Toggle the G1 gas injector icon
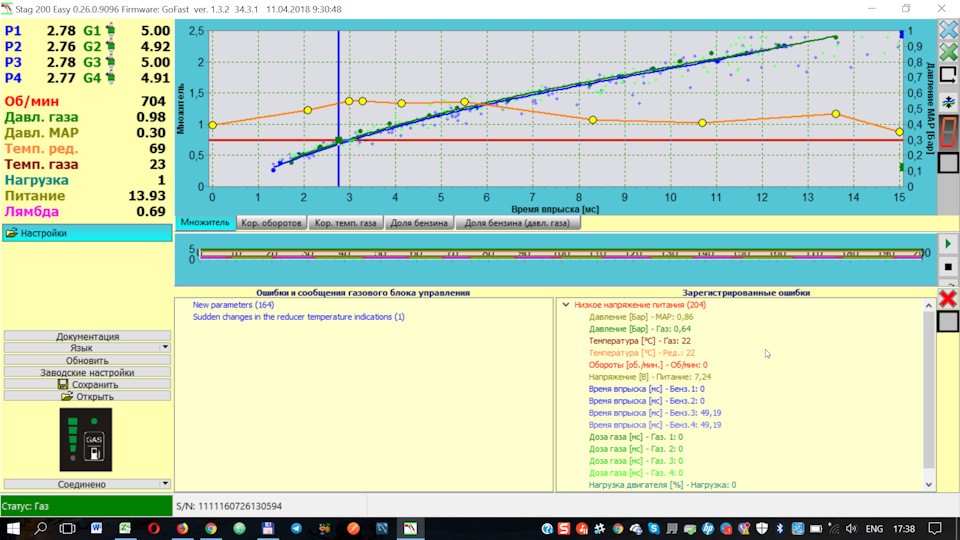The image size is (960, 540). pos(110,30)
